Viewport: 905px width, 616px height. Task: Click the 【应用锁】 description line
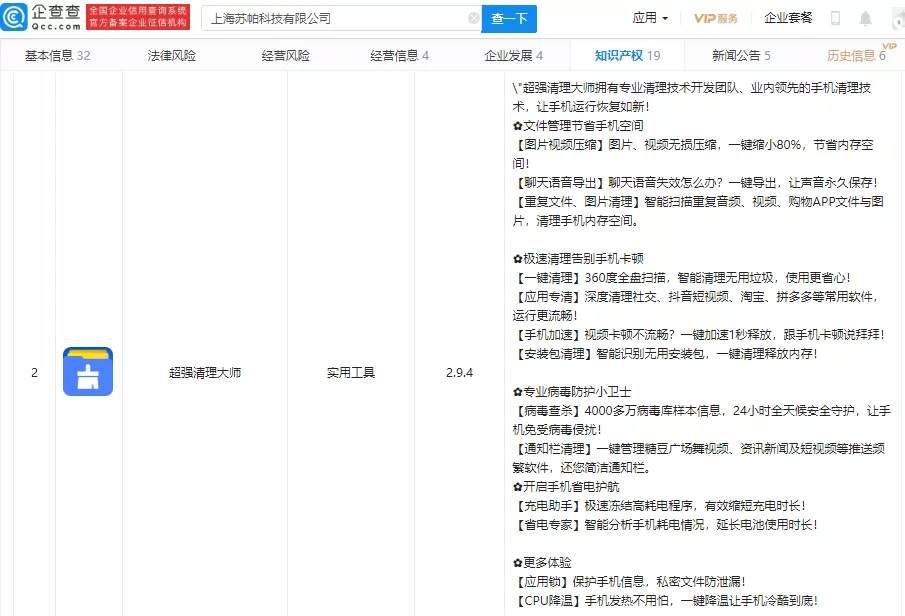(629, 581)
